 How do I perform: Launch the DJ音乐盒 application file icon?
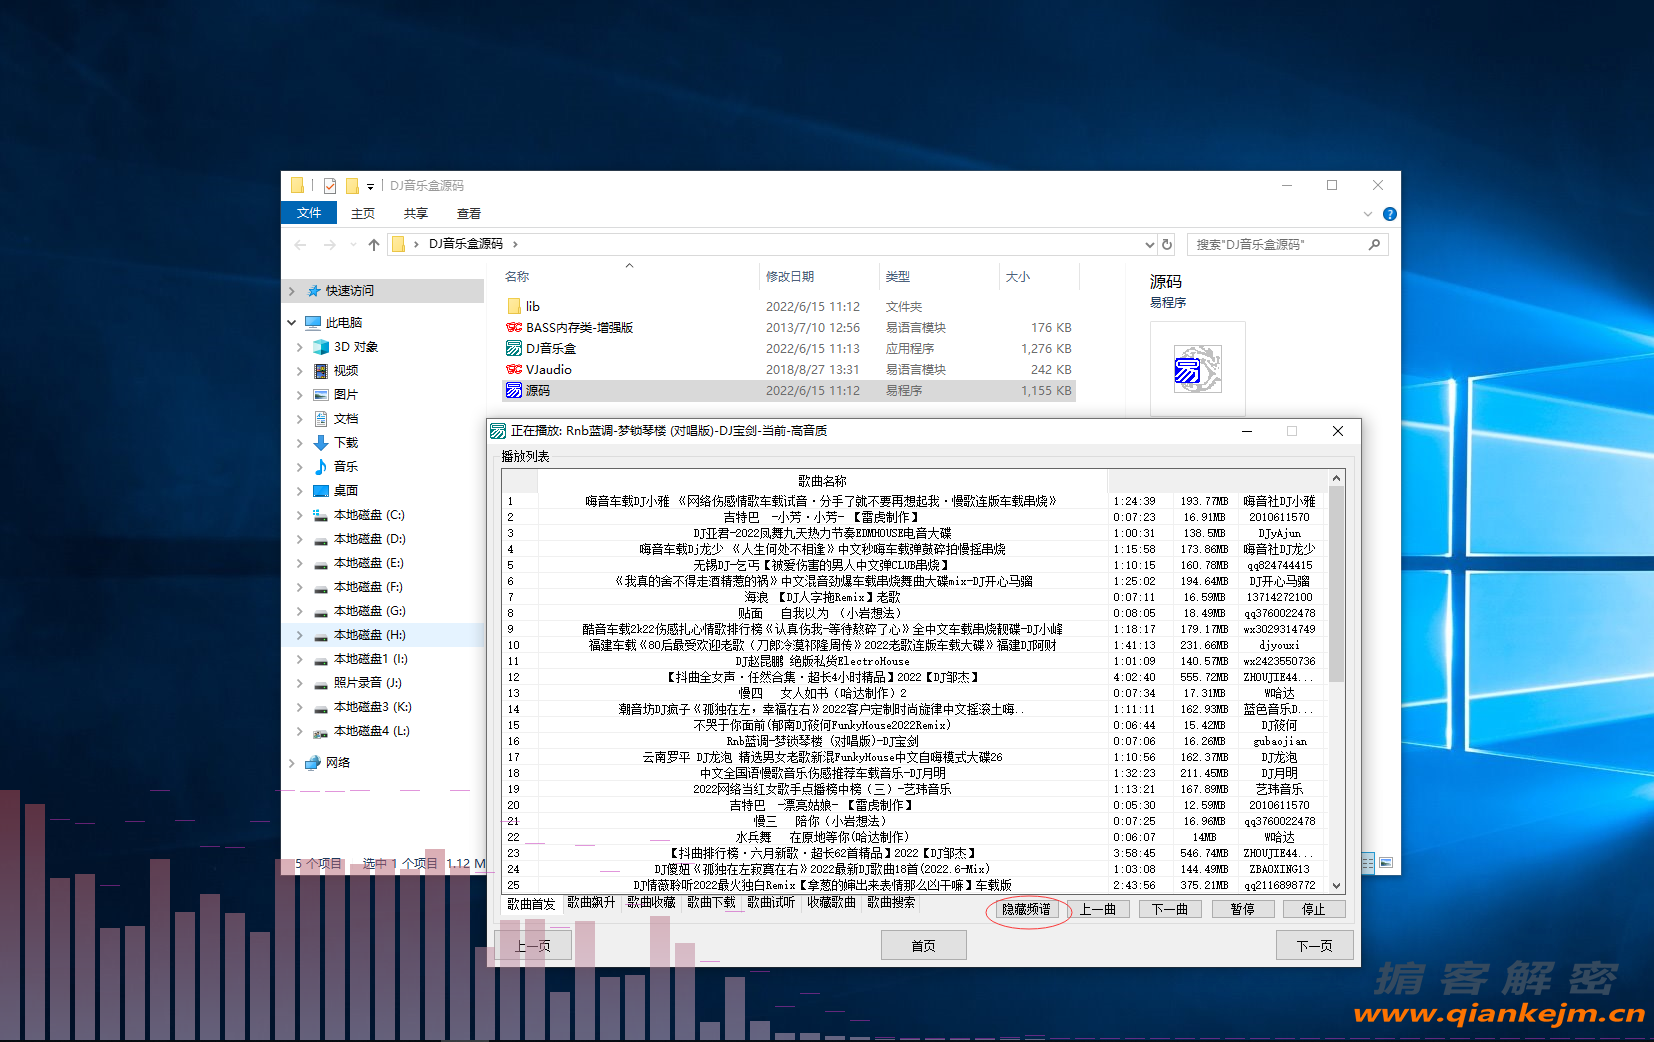coord(514,348)
